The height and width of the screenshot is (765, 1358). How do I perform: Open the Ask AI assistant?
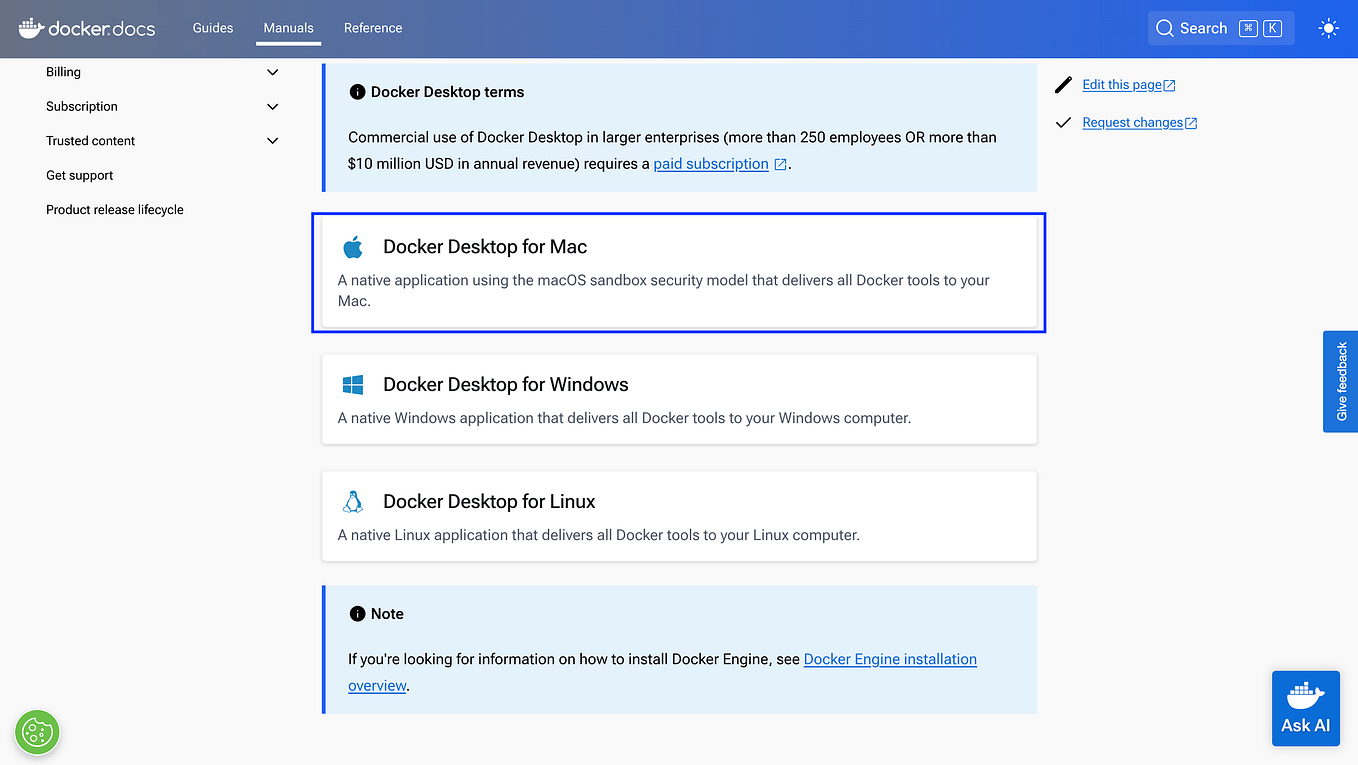(x=1305, y=708)
